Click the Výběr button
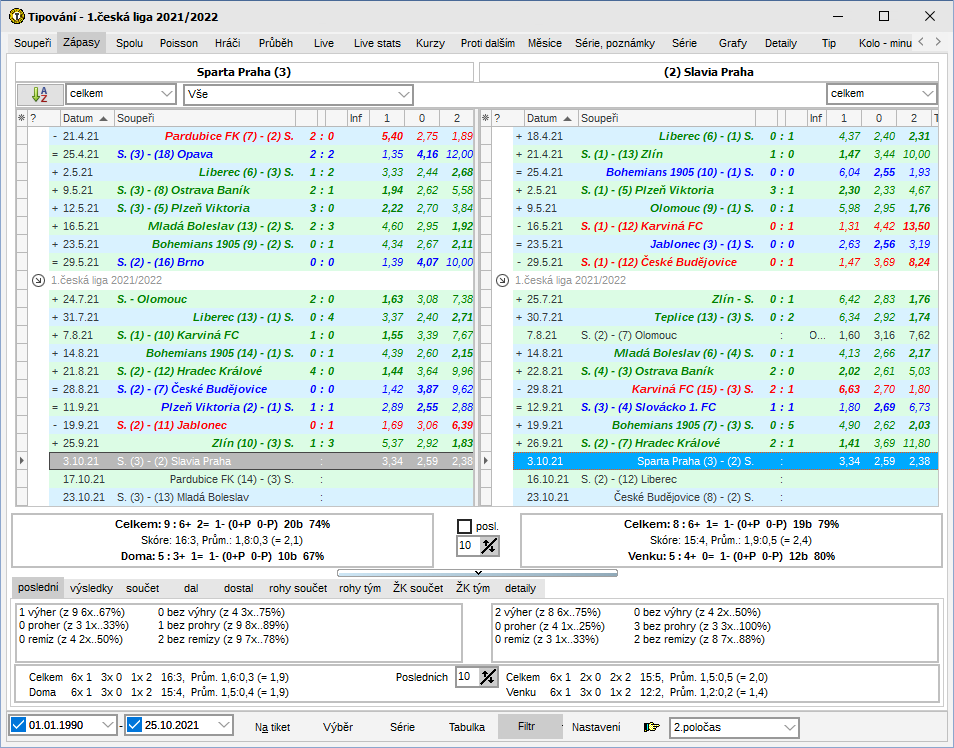Image resolution: width=954 pixels, height=748 pixels. (x=338, y=727)
